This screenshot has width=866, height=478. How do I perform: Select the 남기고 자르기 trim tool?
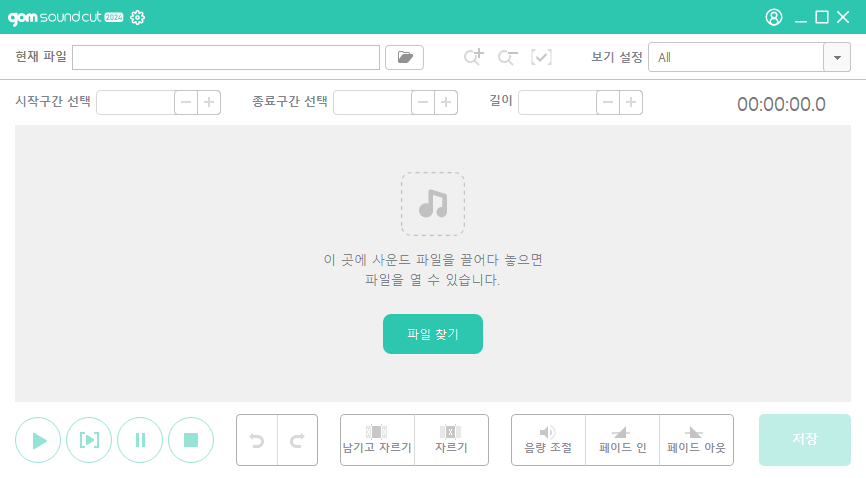point(377,440)
